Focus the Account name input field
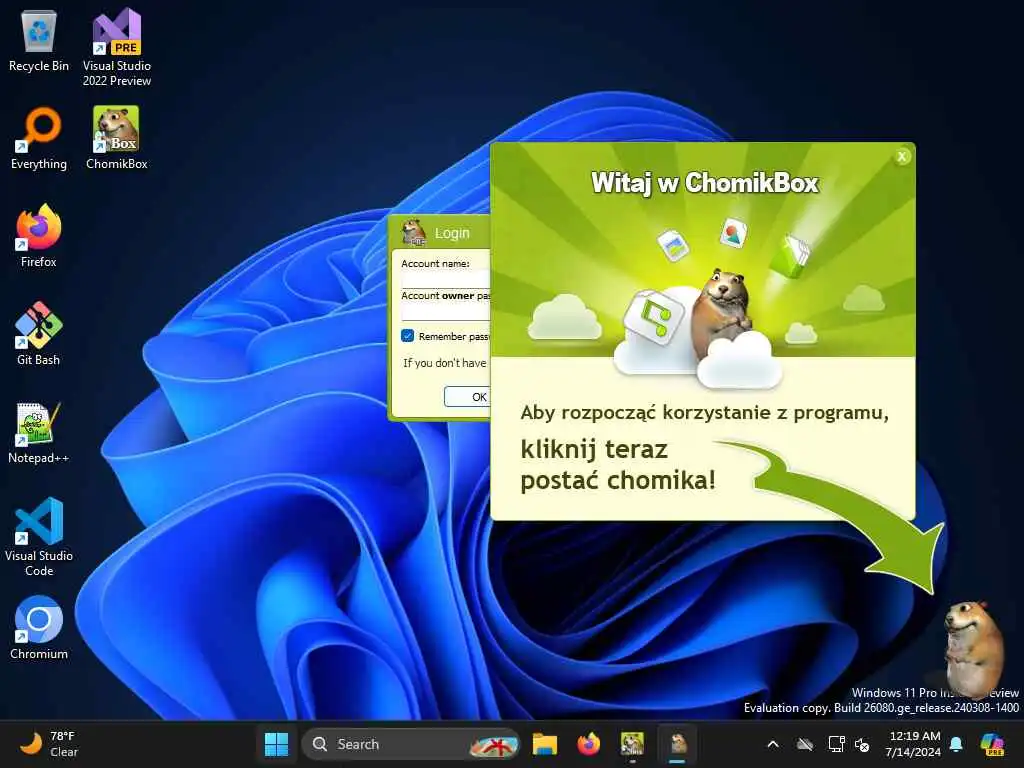Screen dimensions: 1024x768 click(445, 280)
